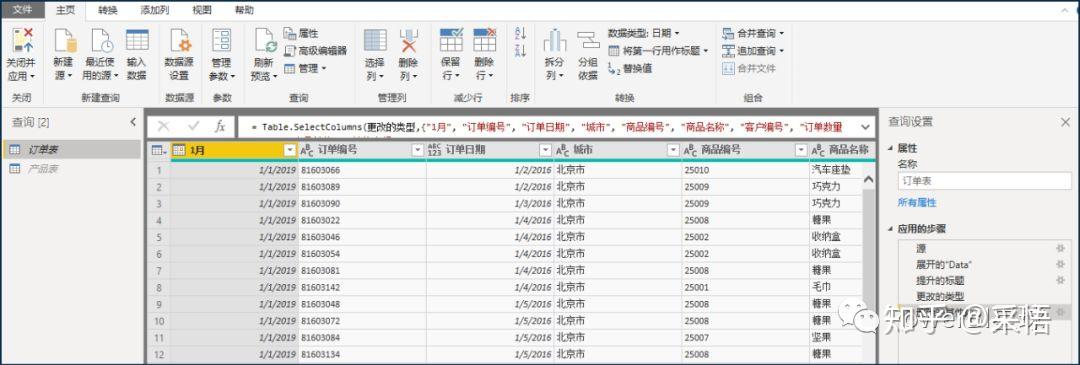Click the table menu icon at grid corner

[x=158, y=150]
